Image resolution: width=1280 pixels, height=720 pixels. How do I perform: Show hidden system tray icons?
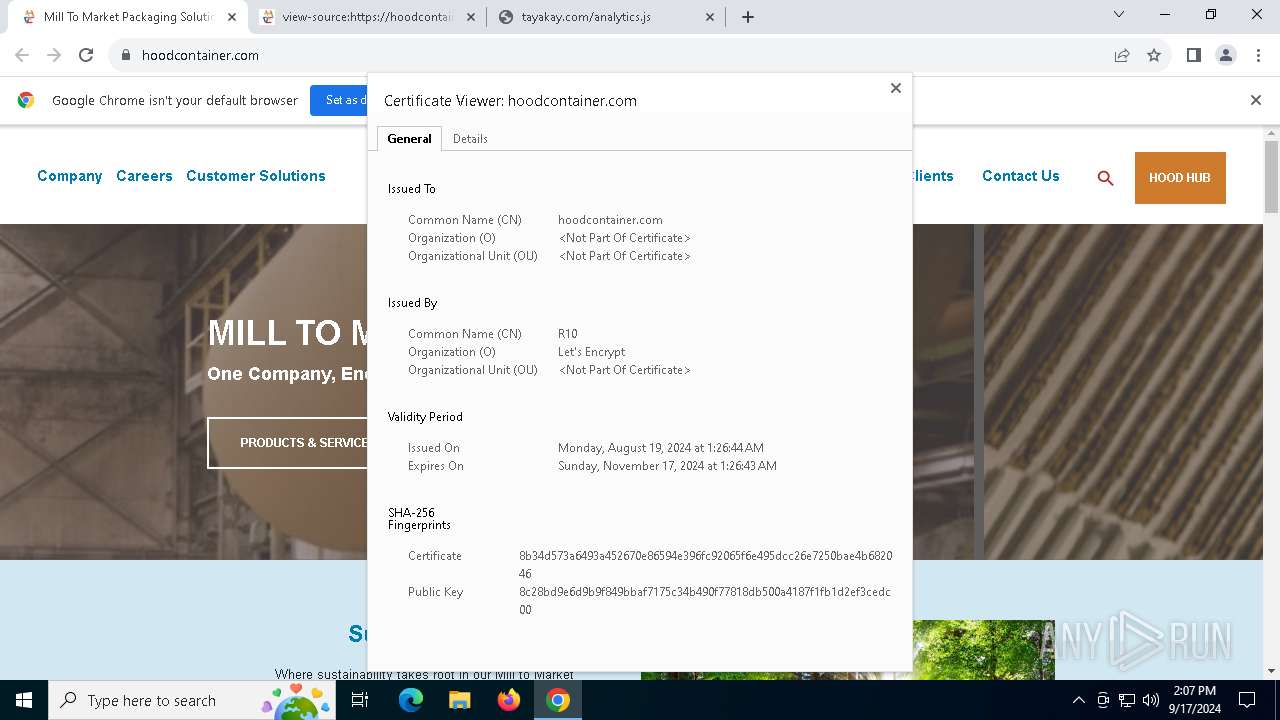click(1078, 700)
